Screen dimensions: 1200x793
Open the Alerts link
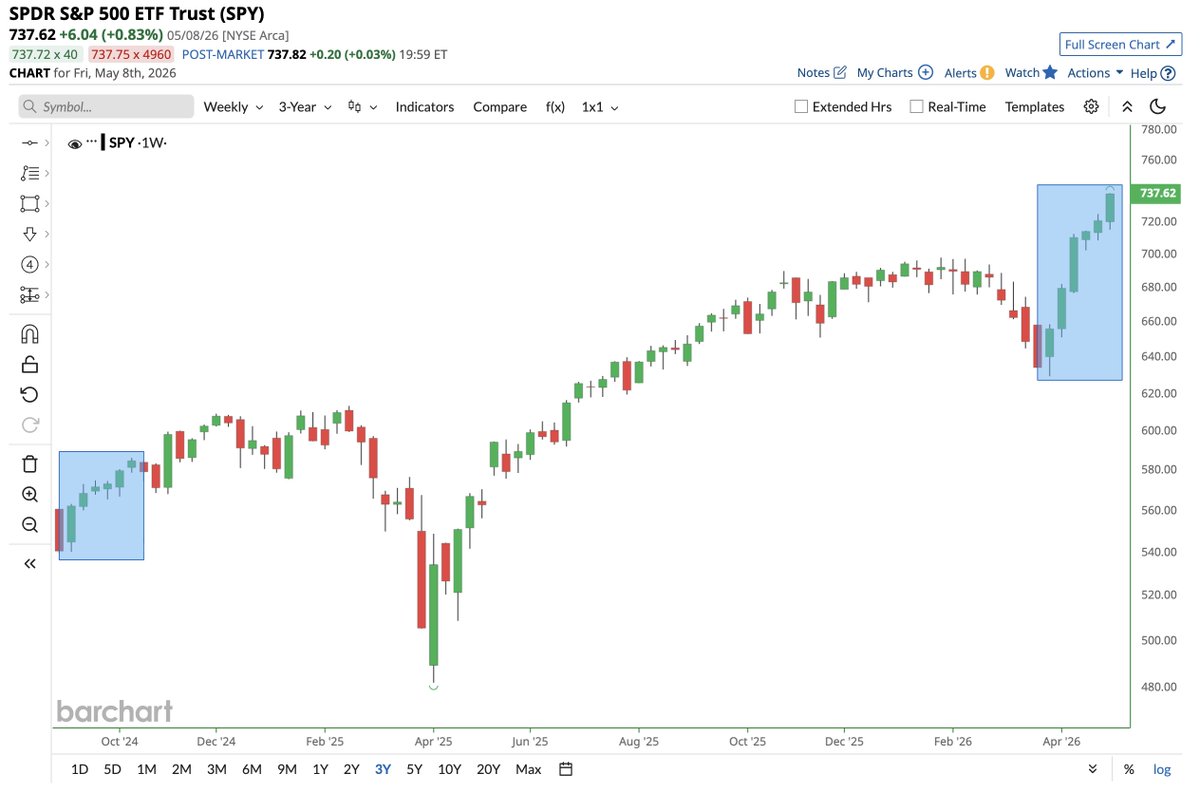click(x=960, y=73)
